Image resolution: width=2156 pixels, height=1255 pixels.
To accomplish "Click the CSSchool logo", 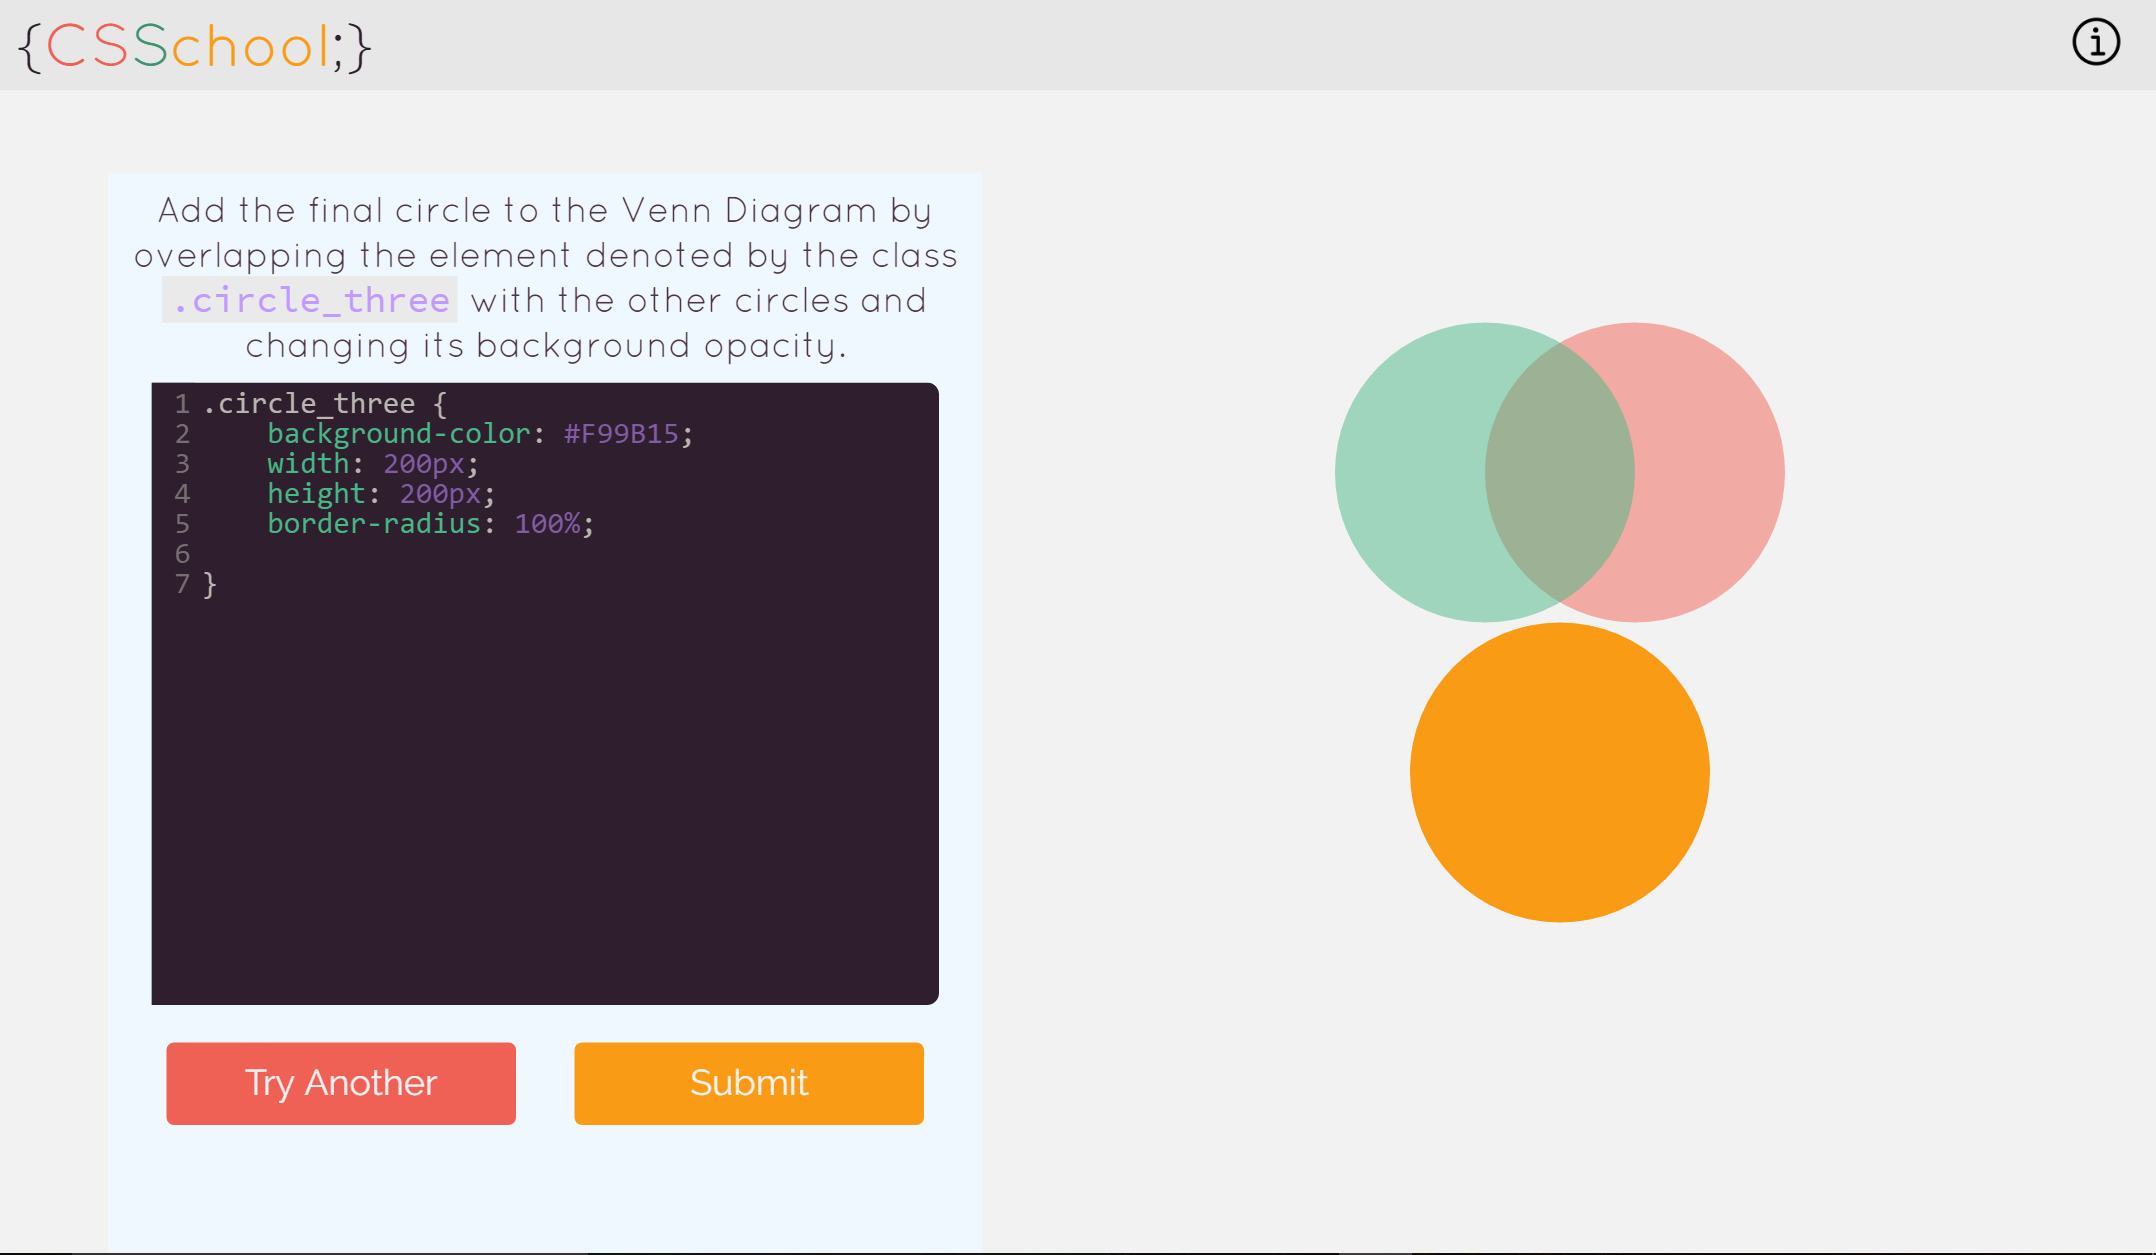I will coord(195,46).
